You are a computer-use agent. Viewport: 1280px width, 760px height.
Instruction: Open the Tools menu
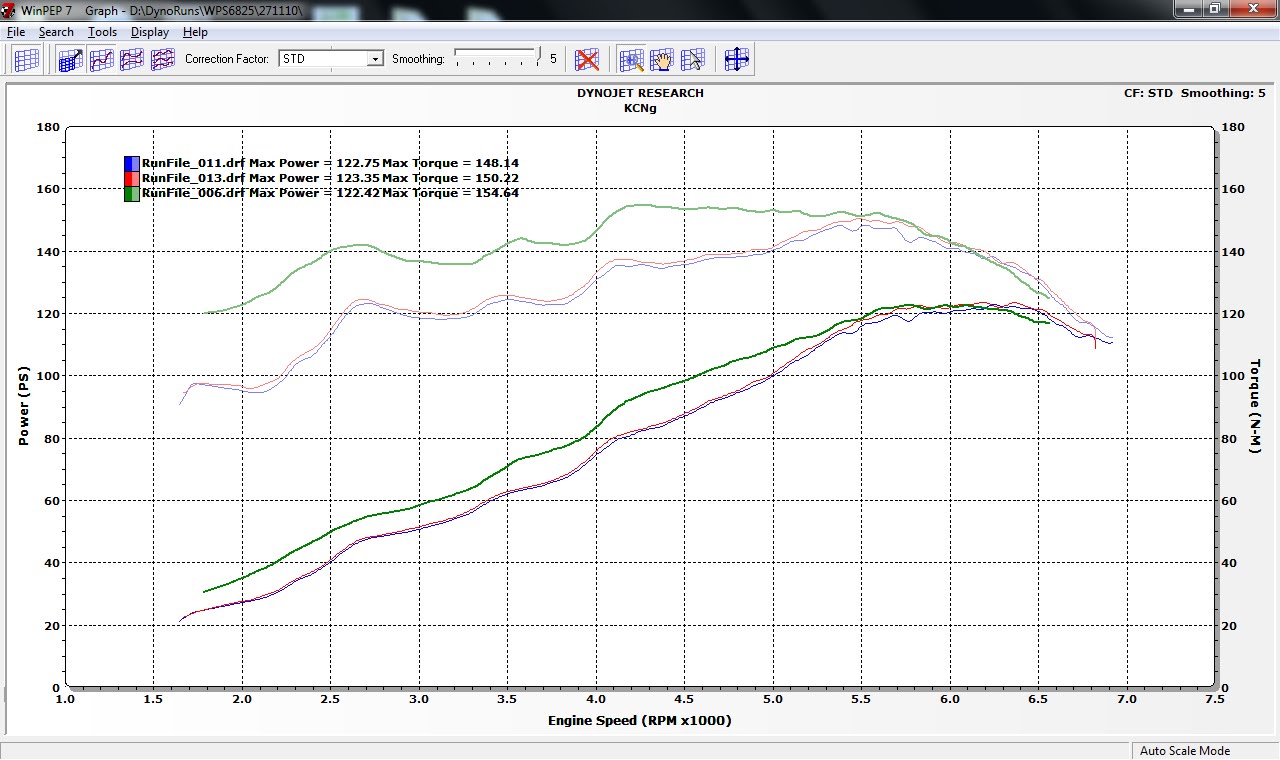pos(101,31)
